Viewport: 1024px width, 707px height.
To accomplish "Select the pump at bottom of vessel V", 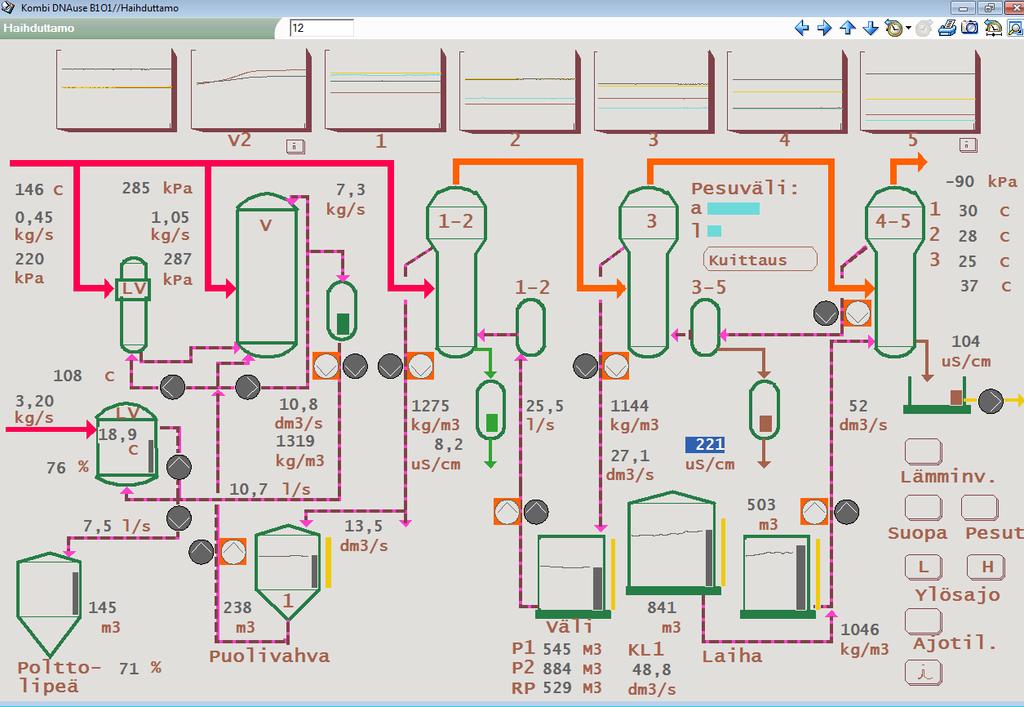I will pos(248,387).
